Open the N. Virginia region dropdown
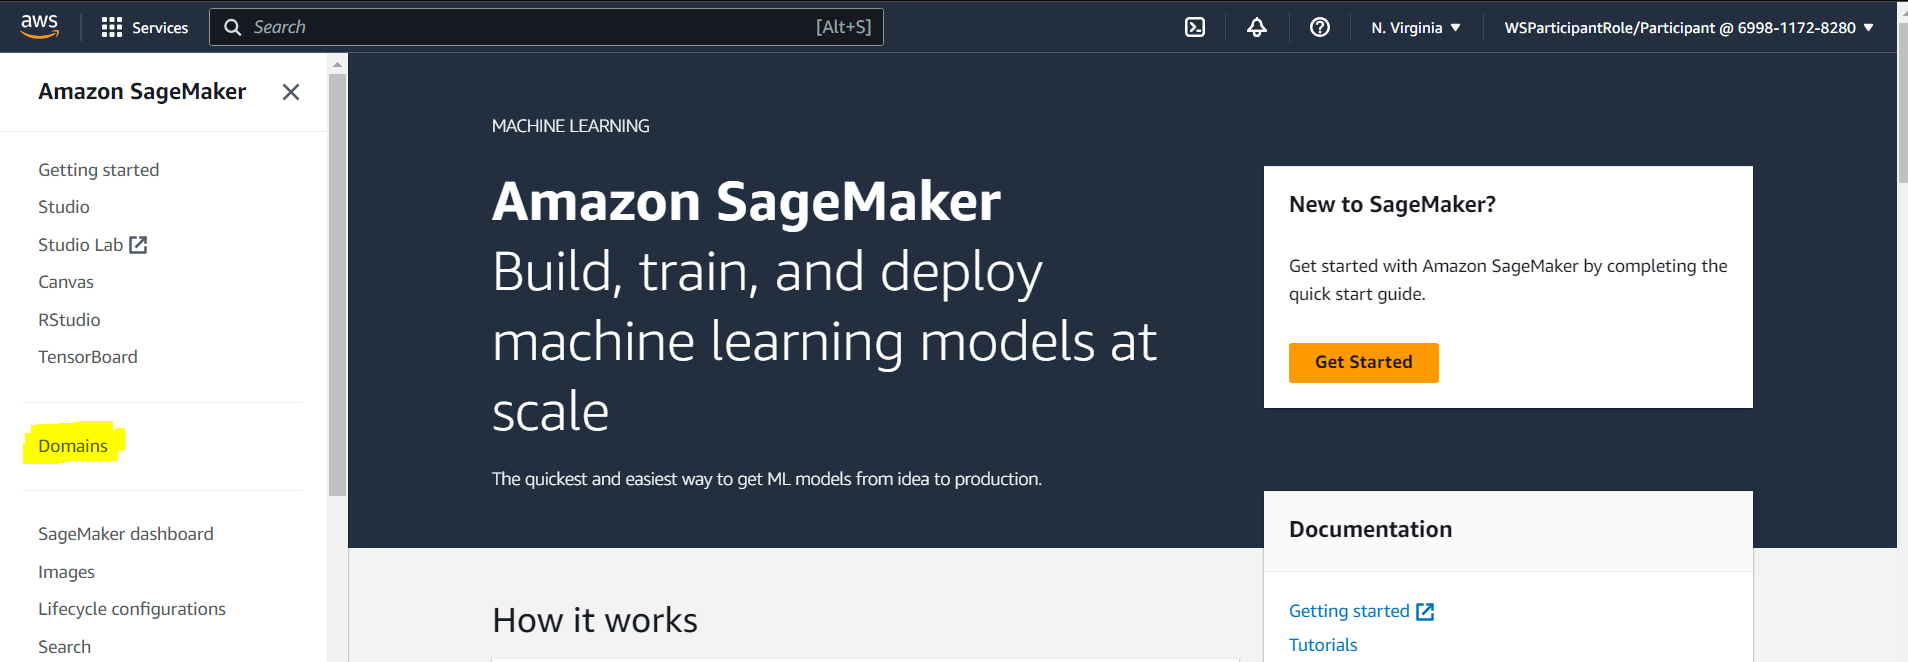 point(1416,28)
